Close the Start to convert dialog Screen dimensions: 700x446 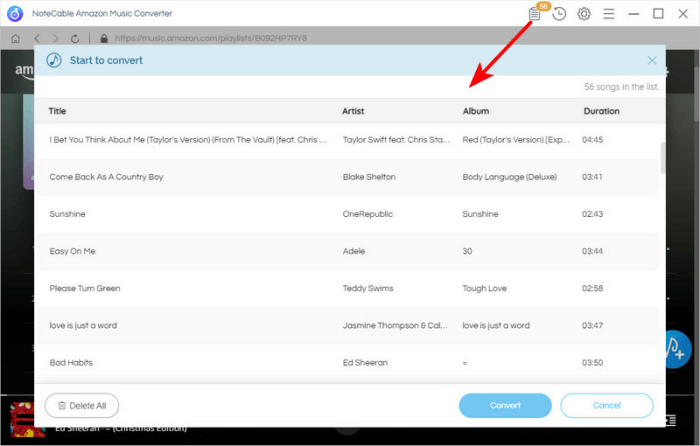(652, 60)
